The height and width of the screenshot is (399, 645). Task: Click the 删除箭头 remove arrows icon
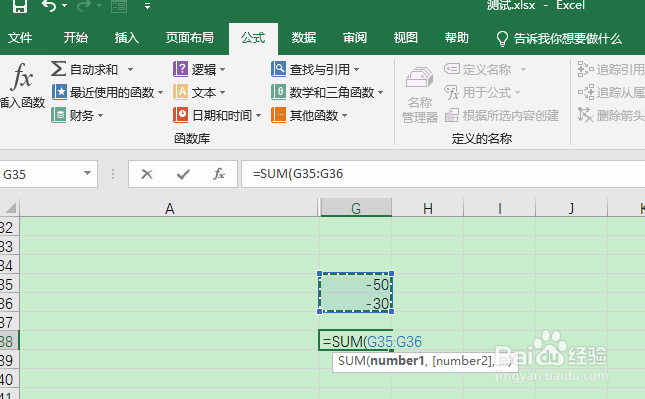pos(585,115)
